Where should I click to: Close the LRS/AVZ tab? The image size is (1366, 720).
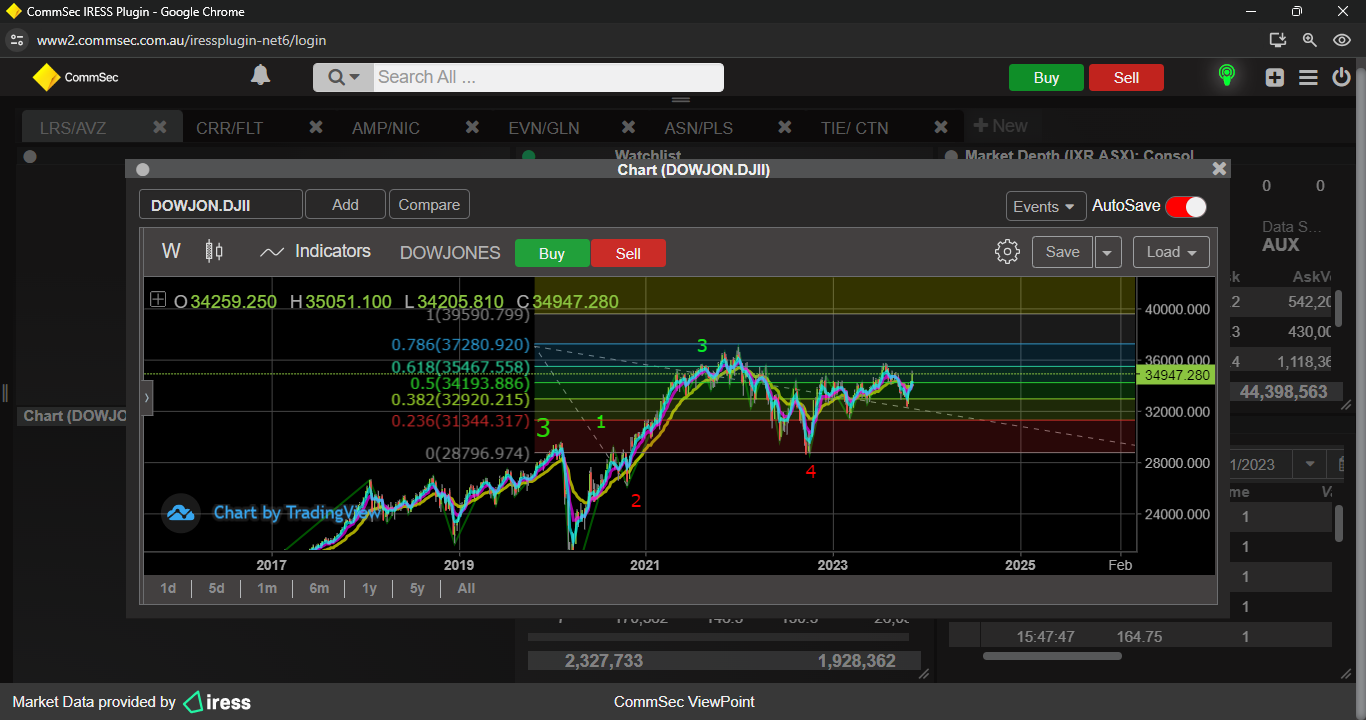click(x=160, y=127)
